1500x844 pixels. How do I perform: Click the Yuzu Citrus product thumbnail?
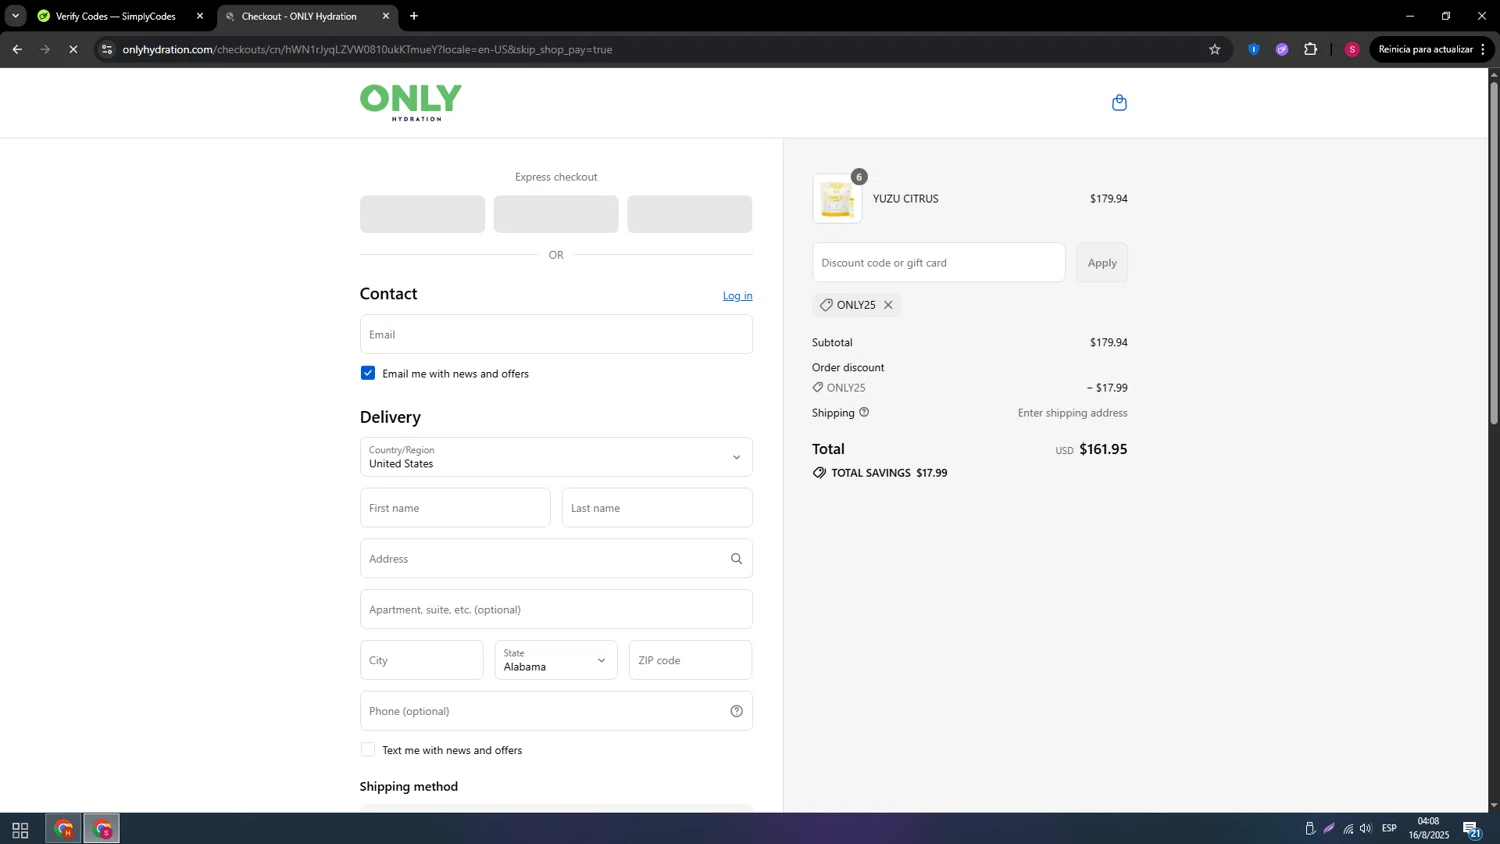tap(837, 199)
